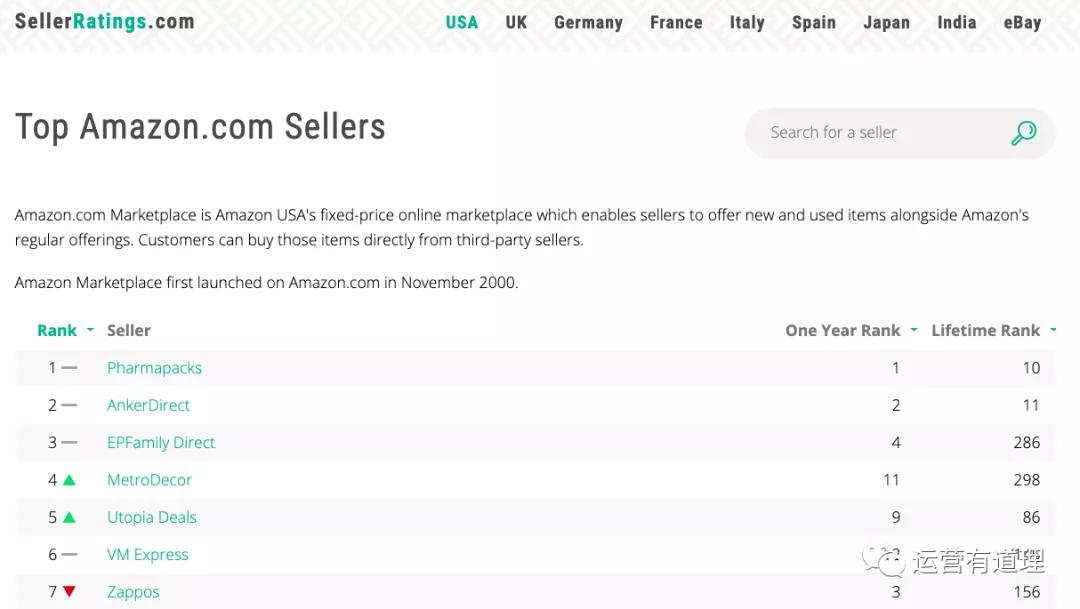Switch to the Germany marketplace tab
The width and height of the screenshot is (1080, 609).
click(588, 22)
